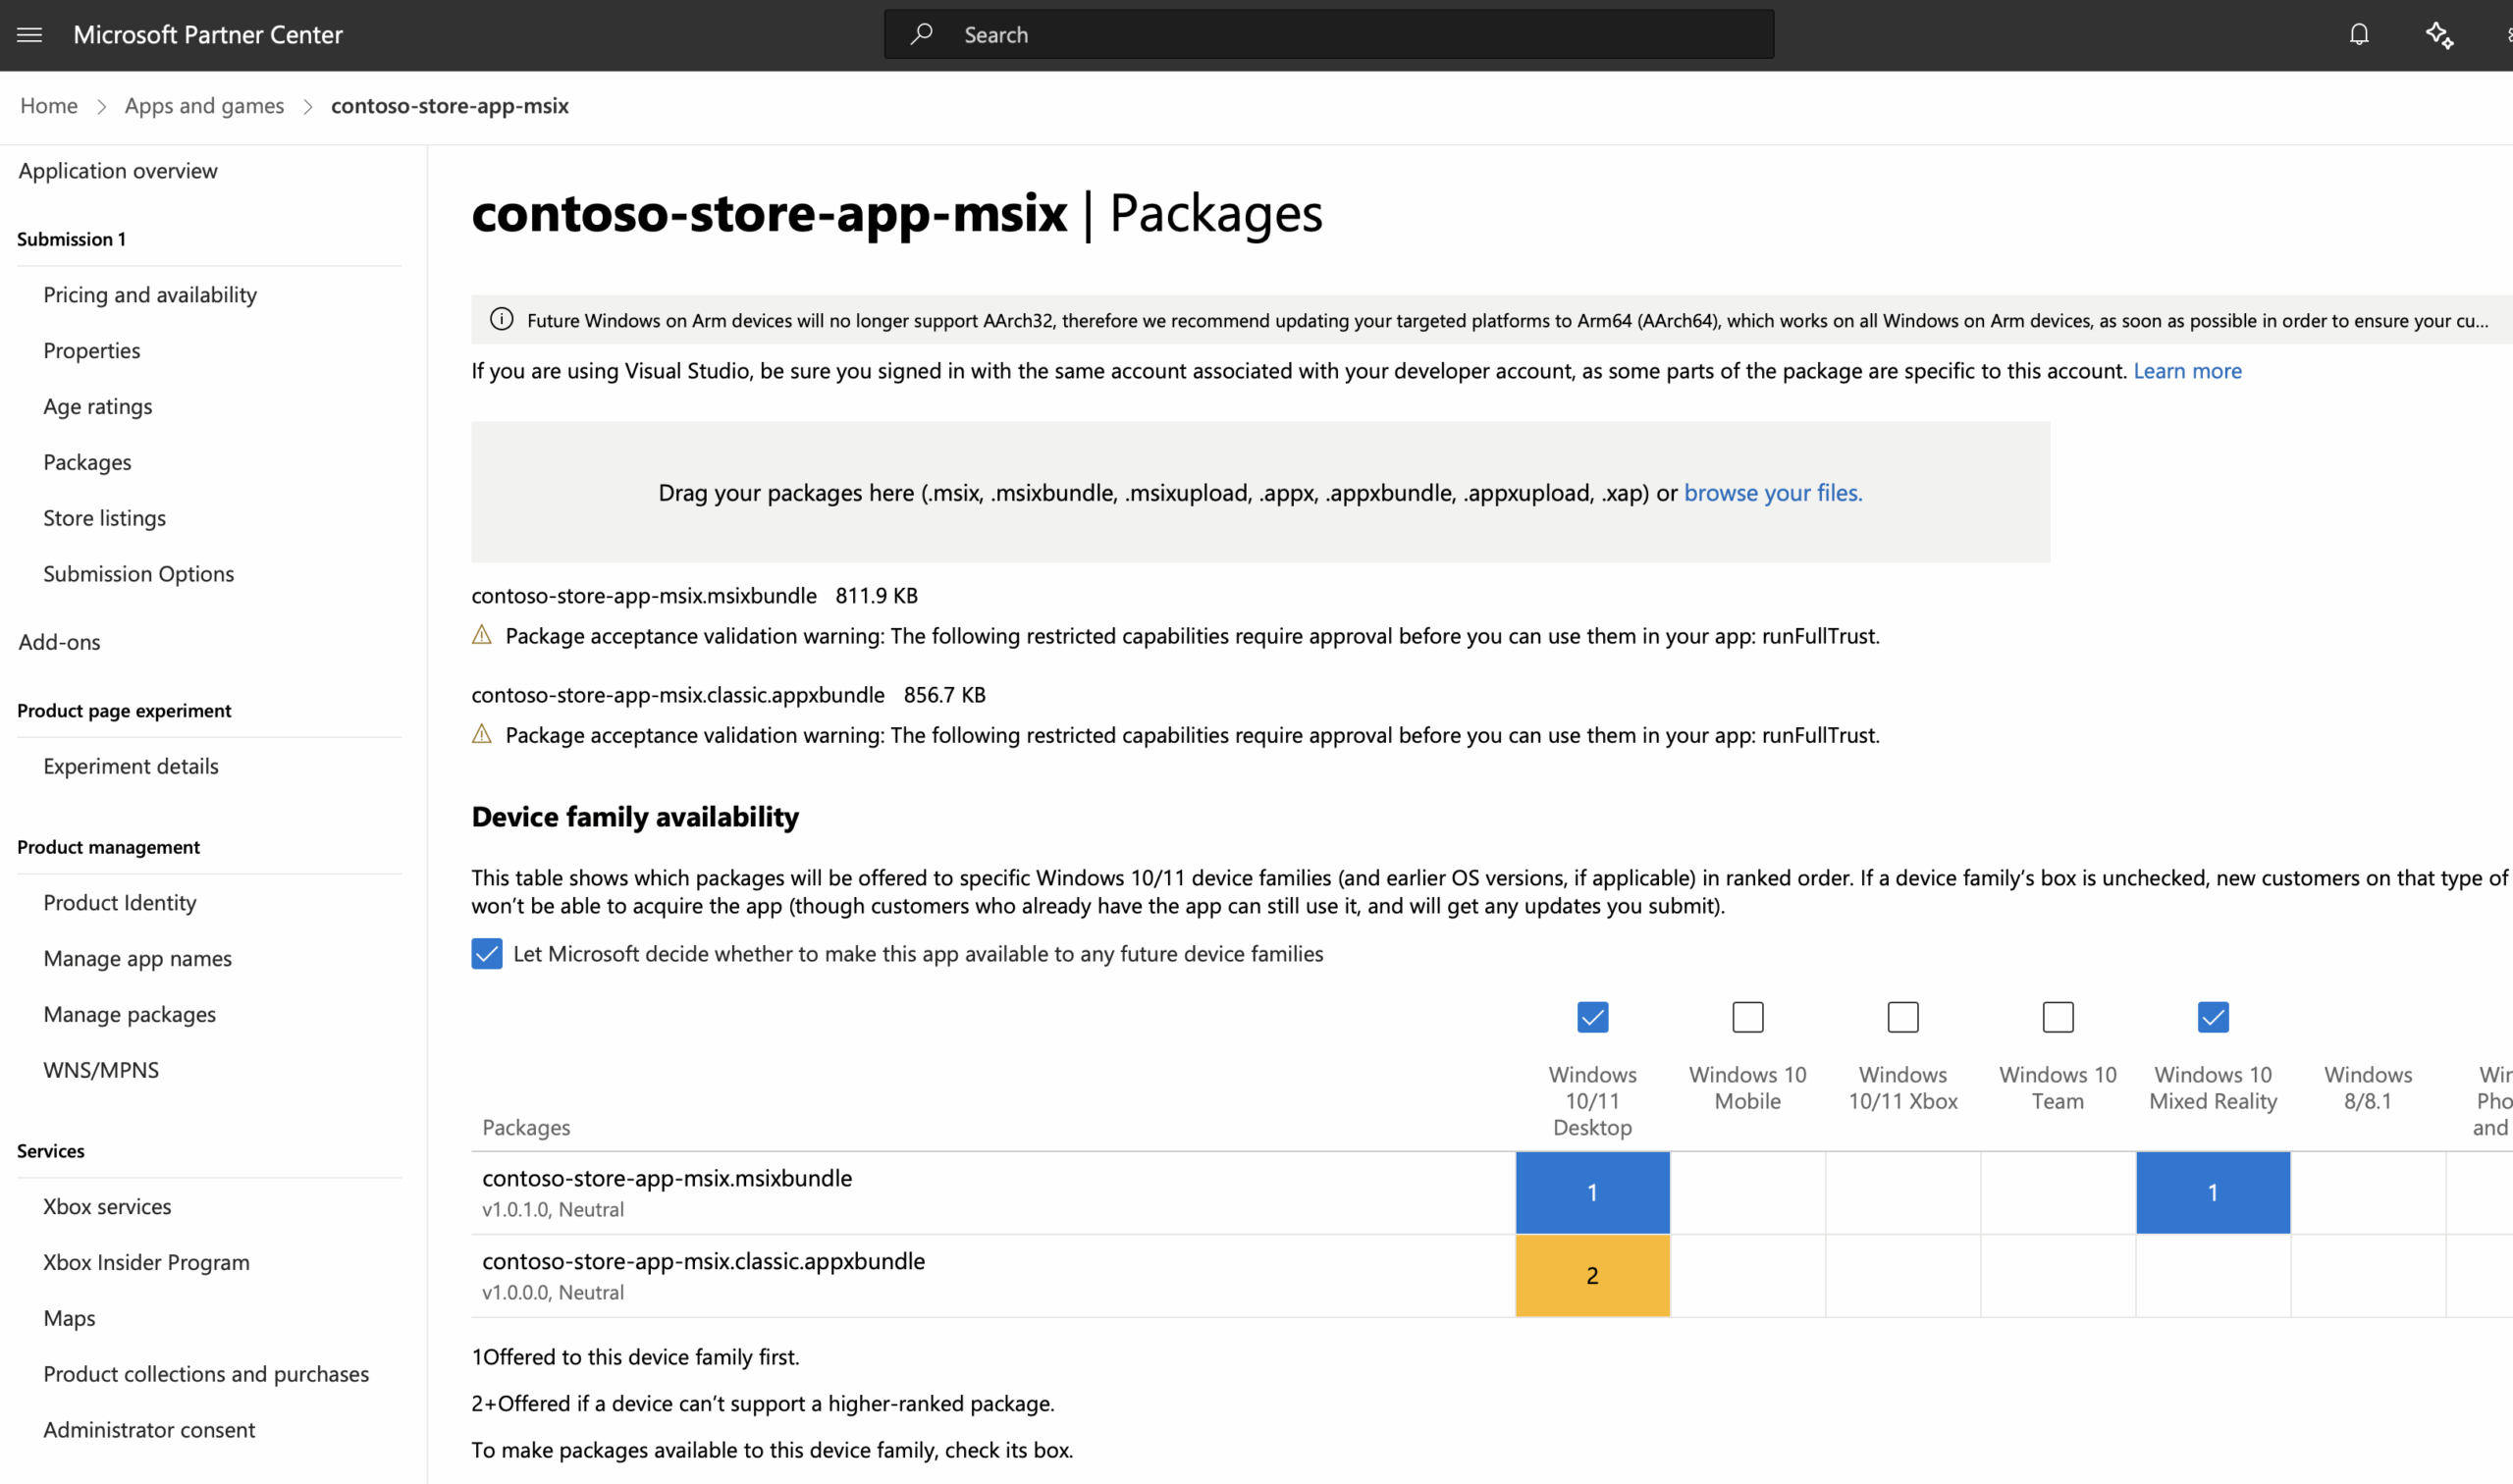Click the Windows 10/11 Desktop rank 1 cell
The width and height of the screenshot is (2513, 1484).
click(1592, 1192)
